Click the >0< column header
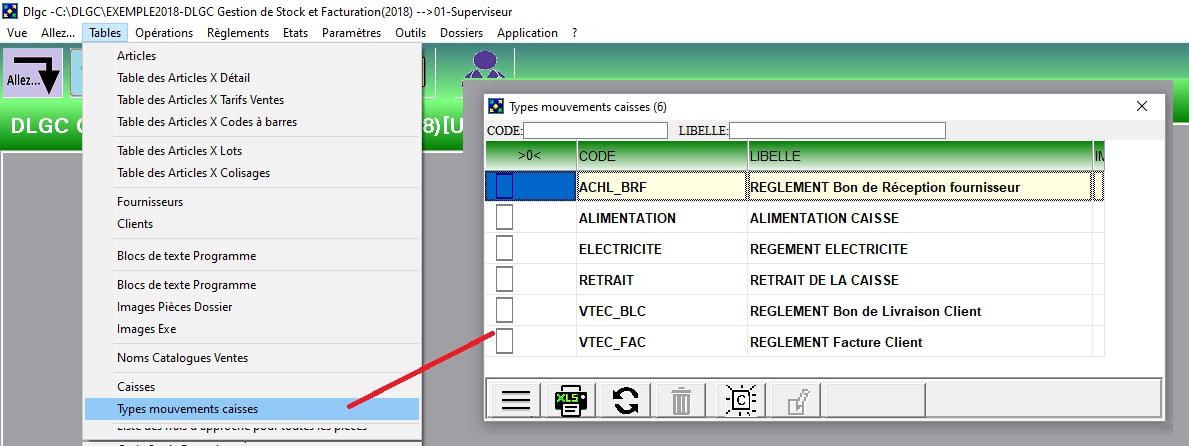1189x446 pixels. (x=531, y=155)
